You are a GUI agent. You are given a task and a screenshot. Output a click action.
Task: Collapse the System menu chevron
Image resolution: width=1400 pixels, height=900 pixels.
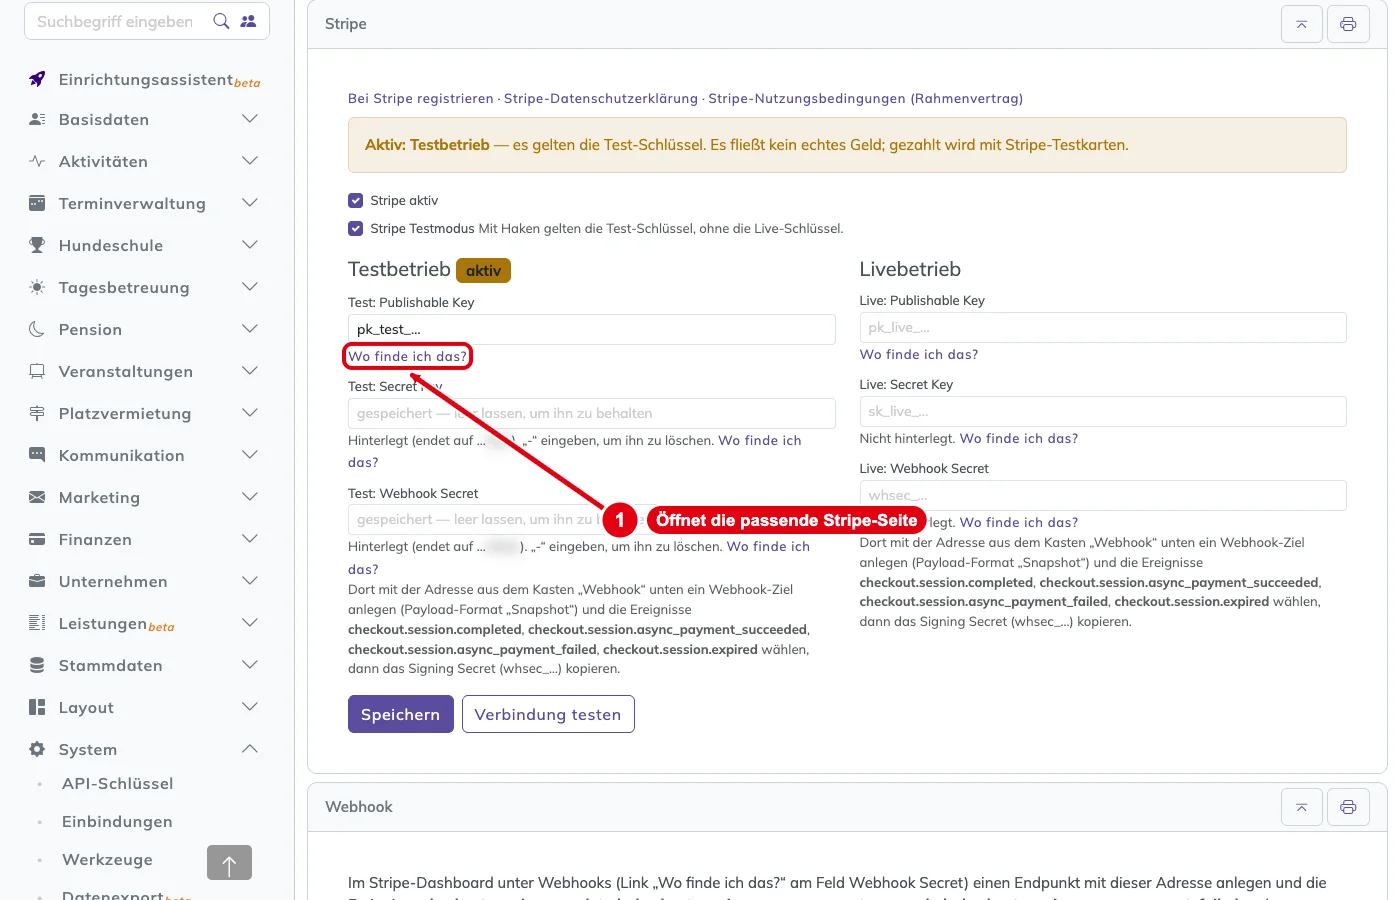tap(250, 749)
